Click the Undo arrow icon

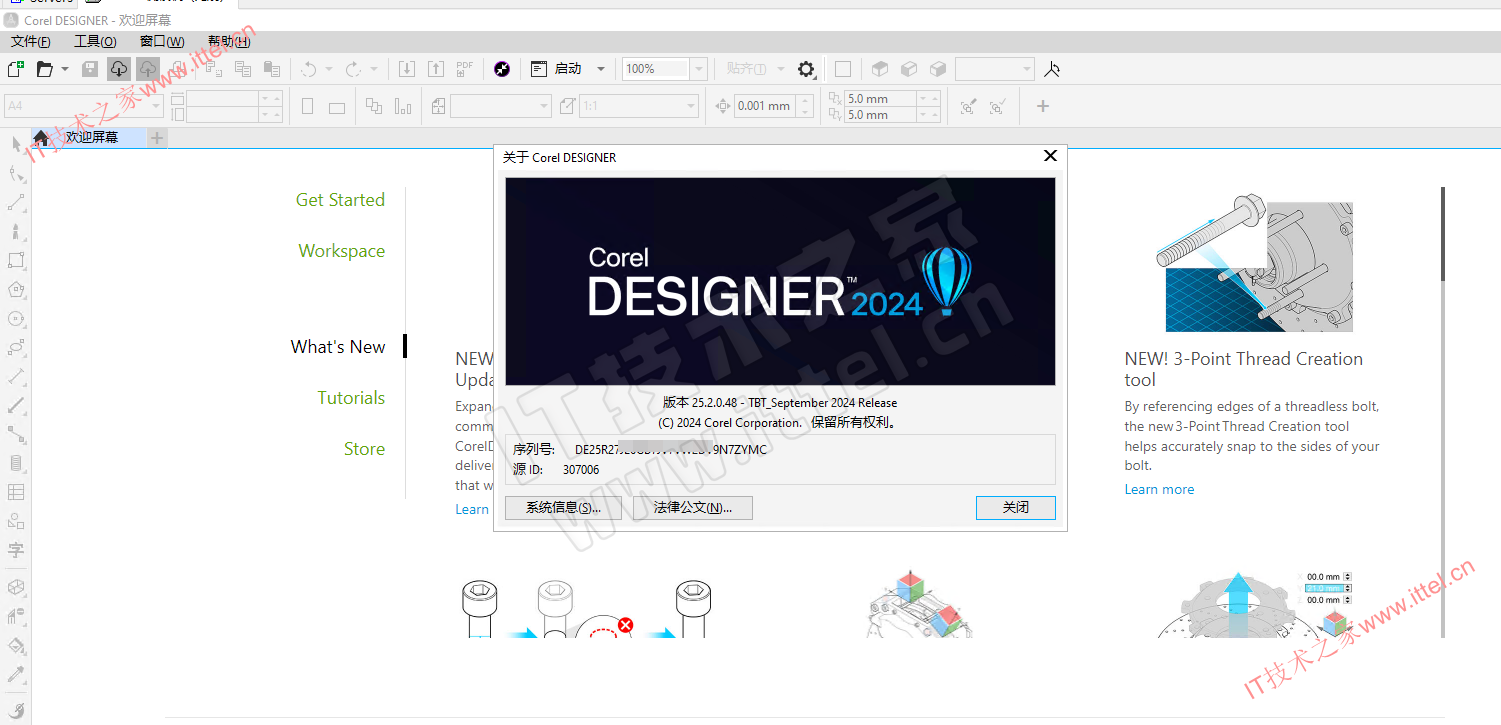click(309, 69)
